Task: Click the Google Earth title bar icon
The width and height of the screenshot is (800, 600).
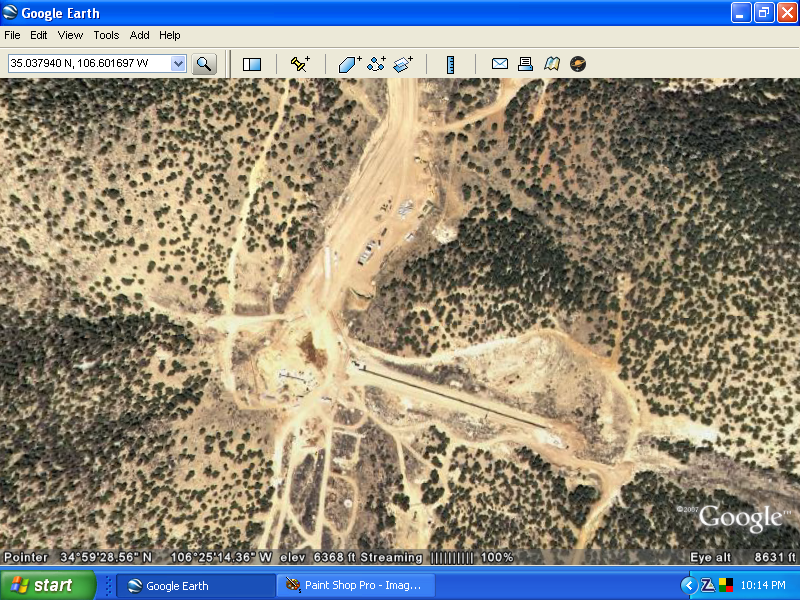Action: pyautogui.click(x=10, y=12)
